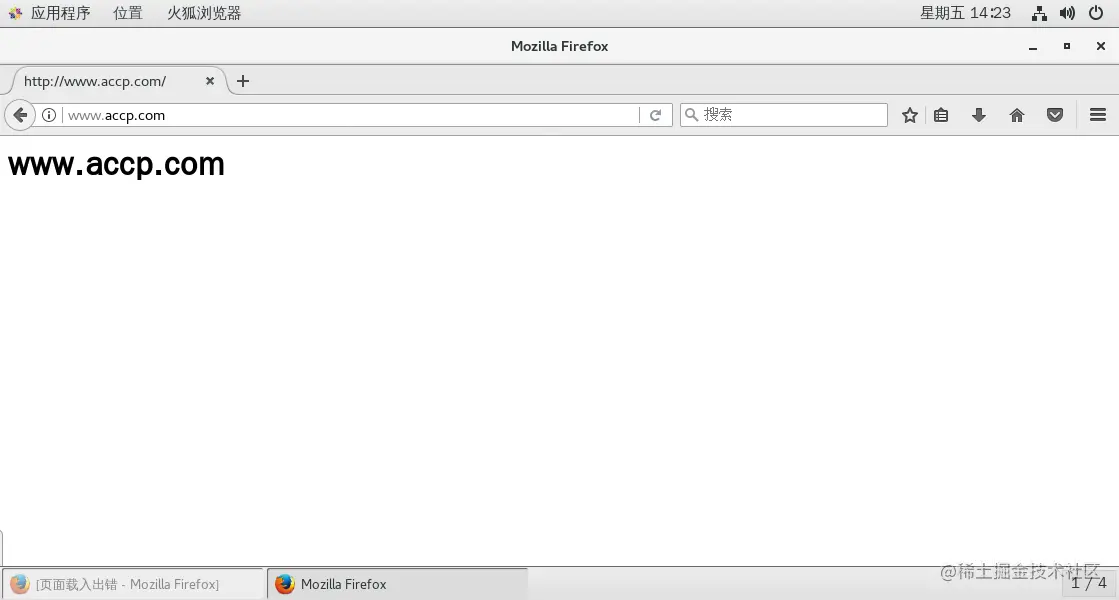Close the Firefox window

(1100, 46)
